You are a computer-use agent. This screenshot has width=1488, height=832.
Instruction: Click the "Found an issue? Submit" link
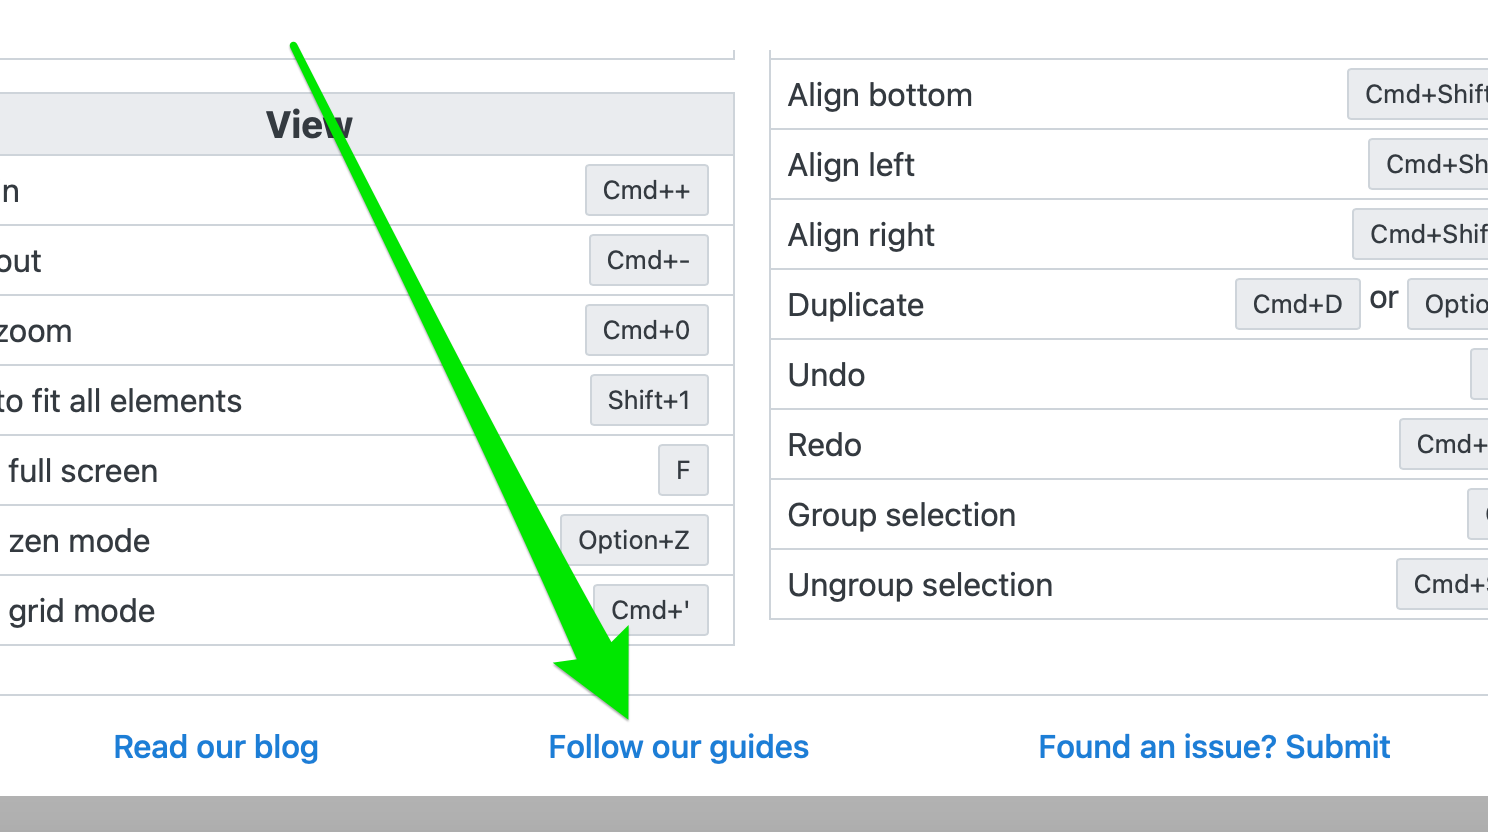point(1214,746)
